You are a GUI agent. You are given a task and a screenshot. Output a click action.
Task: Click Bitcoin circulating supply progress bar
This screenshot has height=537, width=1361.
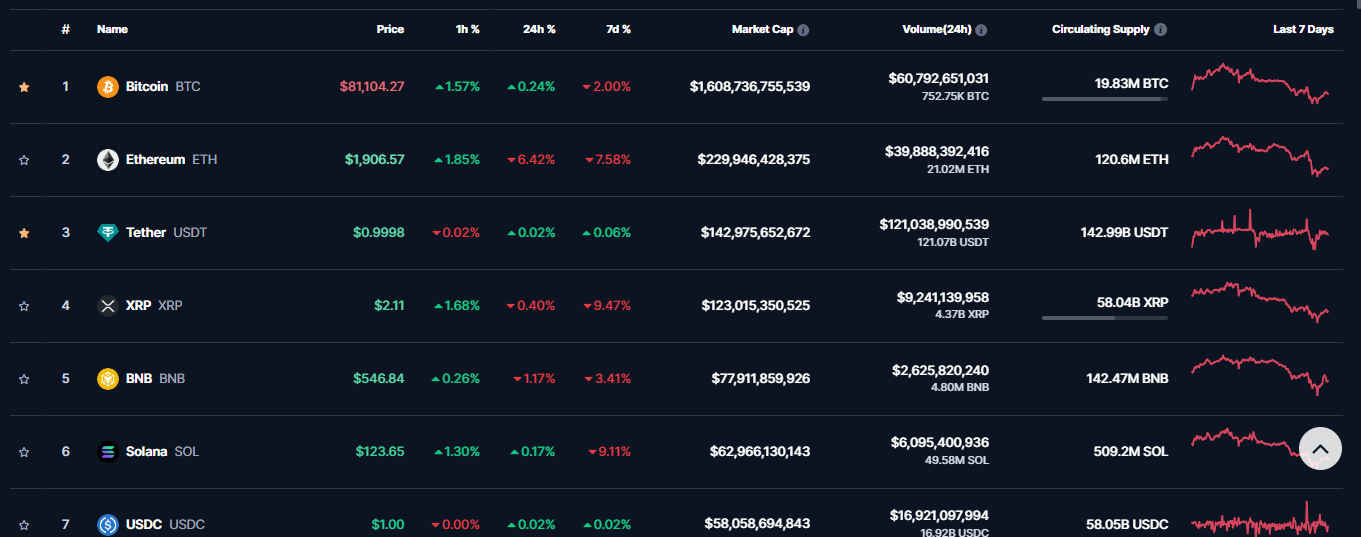point(1105,99)
